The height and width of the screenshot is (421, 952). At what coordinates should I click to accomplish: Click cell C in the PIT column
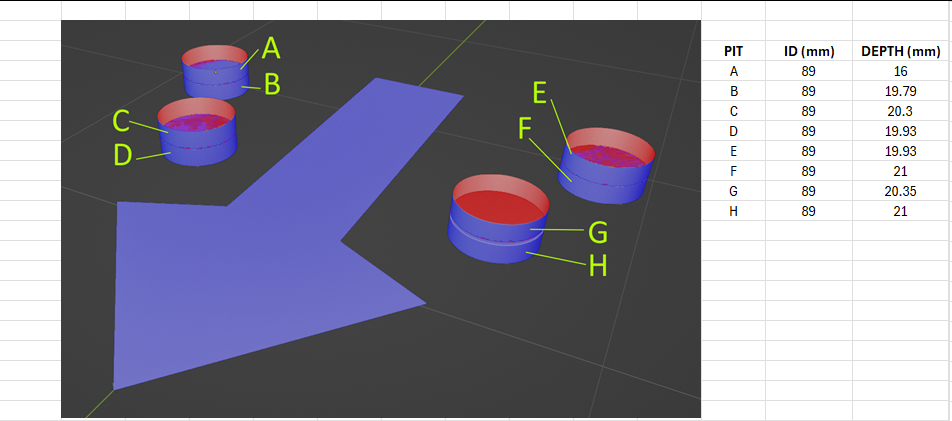pos(733,111)
